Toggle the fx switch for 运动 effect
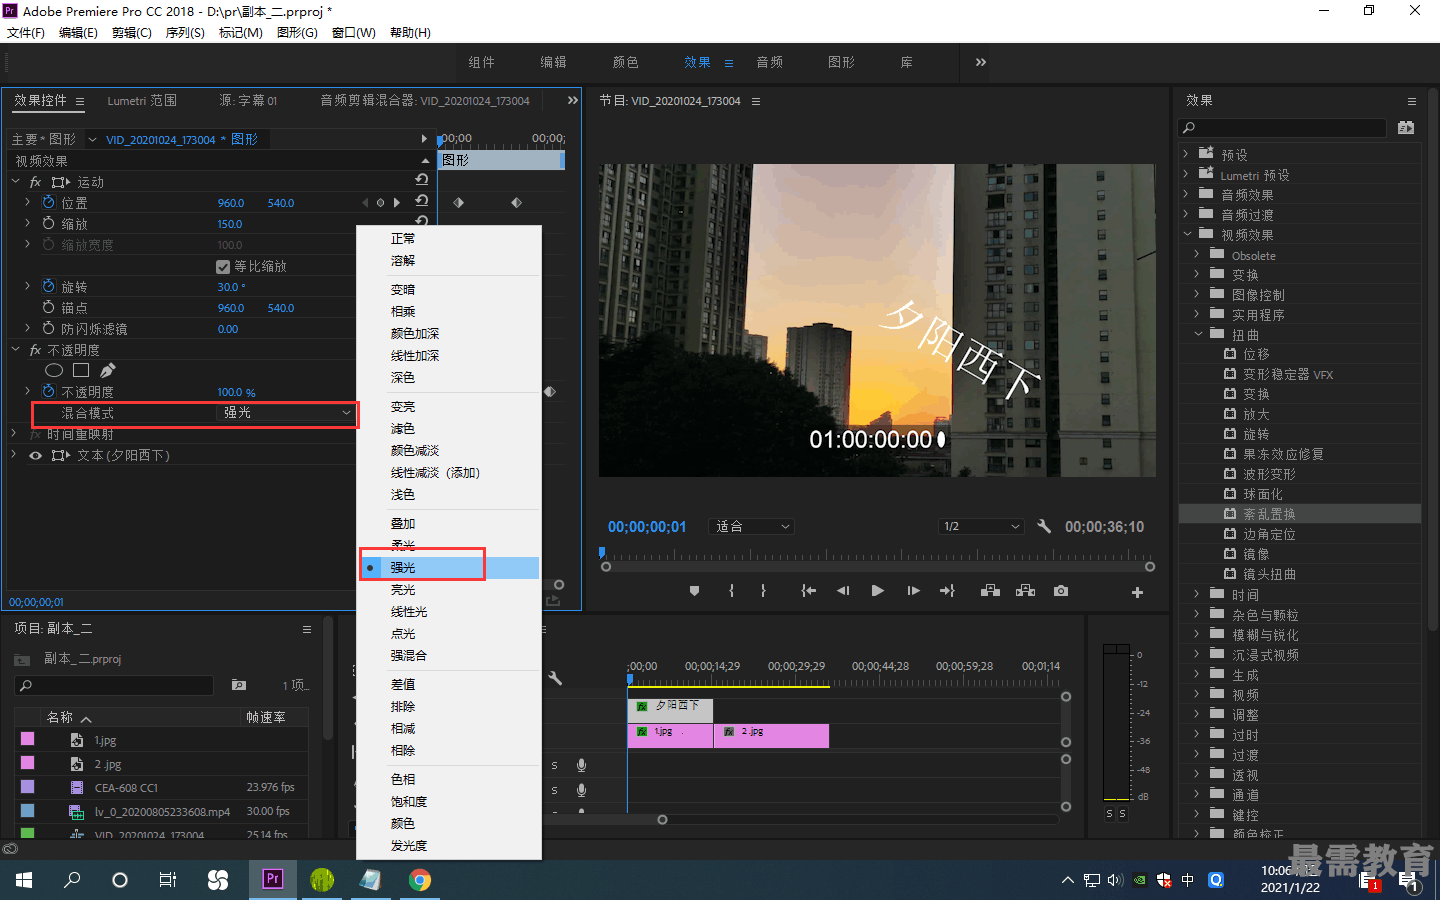This screenshot has height=900, width=1440. 35,182
